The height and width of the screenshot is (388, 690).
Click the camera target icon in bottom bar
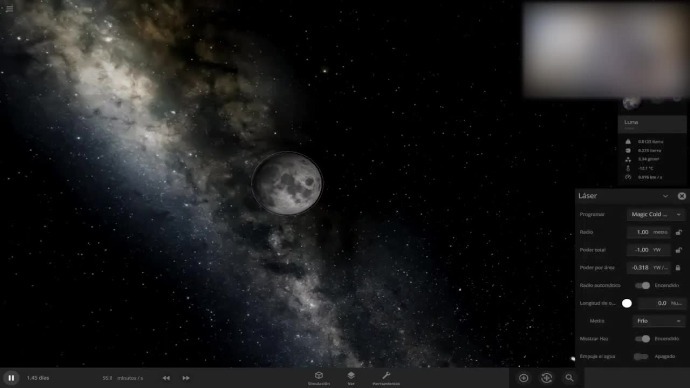coord(547,378)
